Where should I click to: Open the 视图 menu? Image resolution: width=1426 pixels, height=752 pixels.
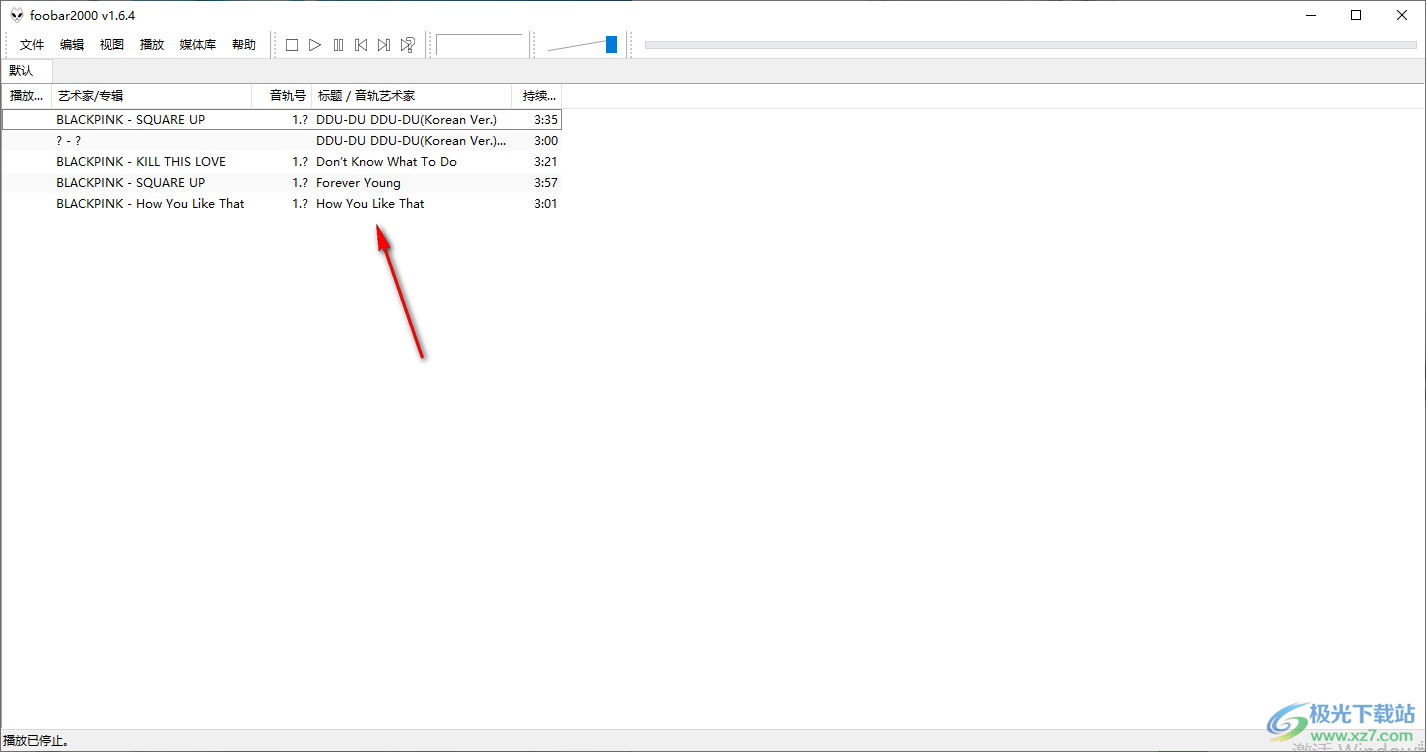tap(112, 45)
